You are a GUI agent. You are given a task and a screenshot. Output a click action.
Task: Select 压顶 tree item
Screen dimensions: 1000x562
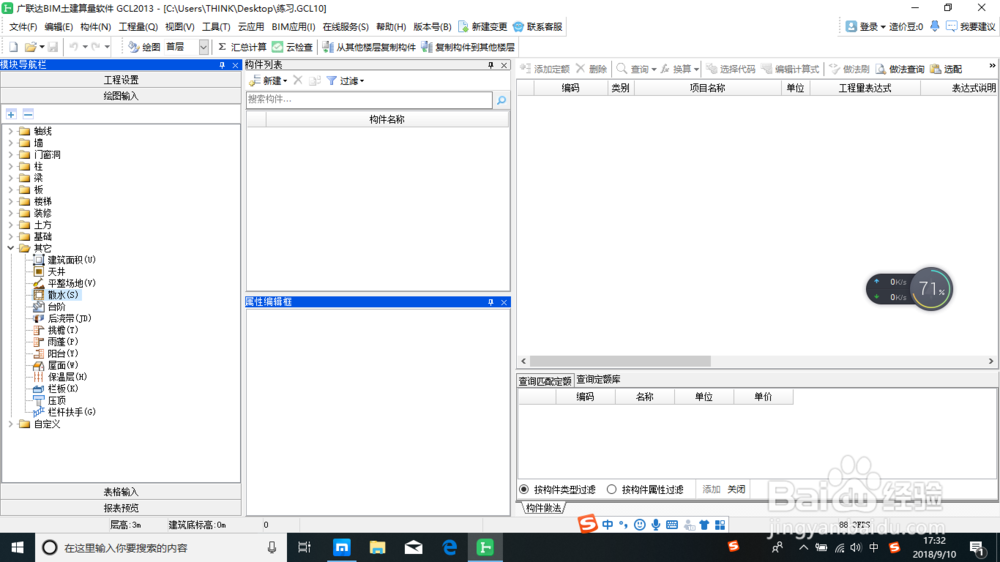(56, 401)
